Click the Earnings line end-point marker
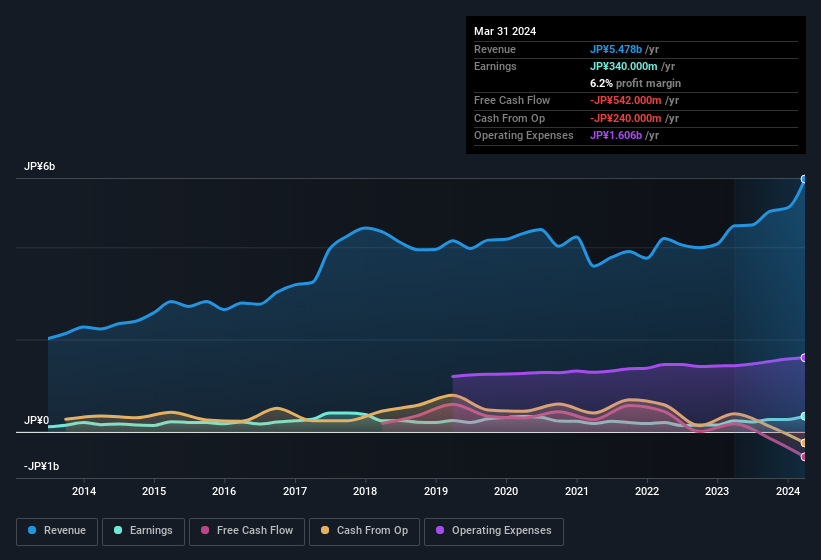Viewport: 821px width, 560px height. point(803,416)
